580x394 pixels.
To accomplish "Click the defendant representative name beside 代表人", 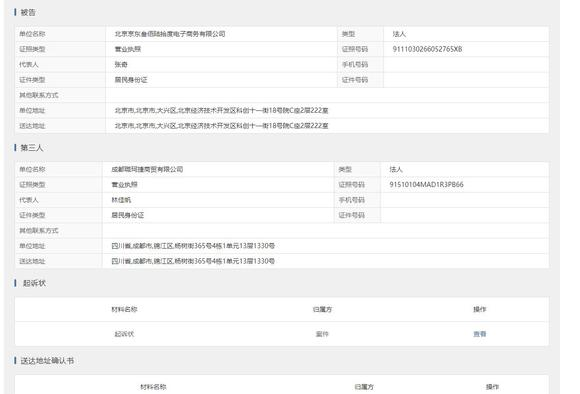I will tap(121, 64).
